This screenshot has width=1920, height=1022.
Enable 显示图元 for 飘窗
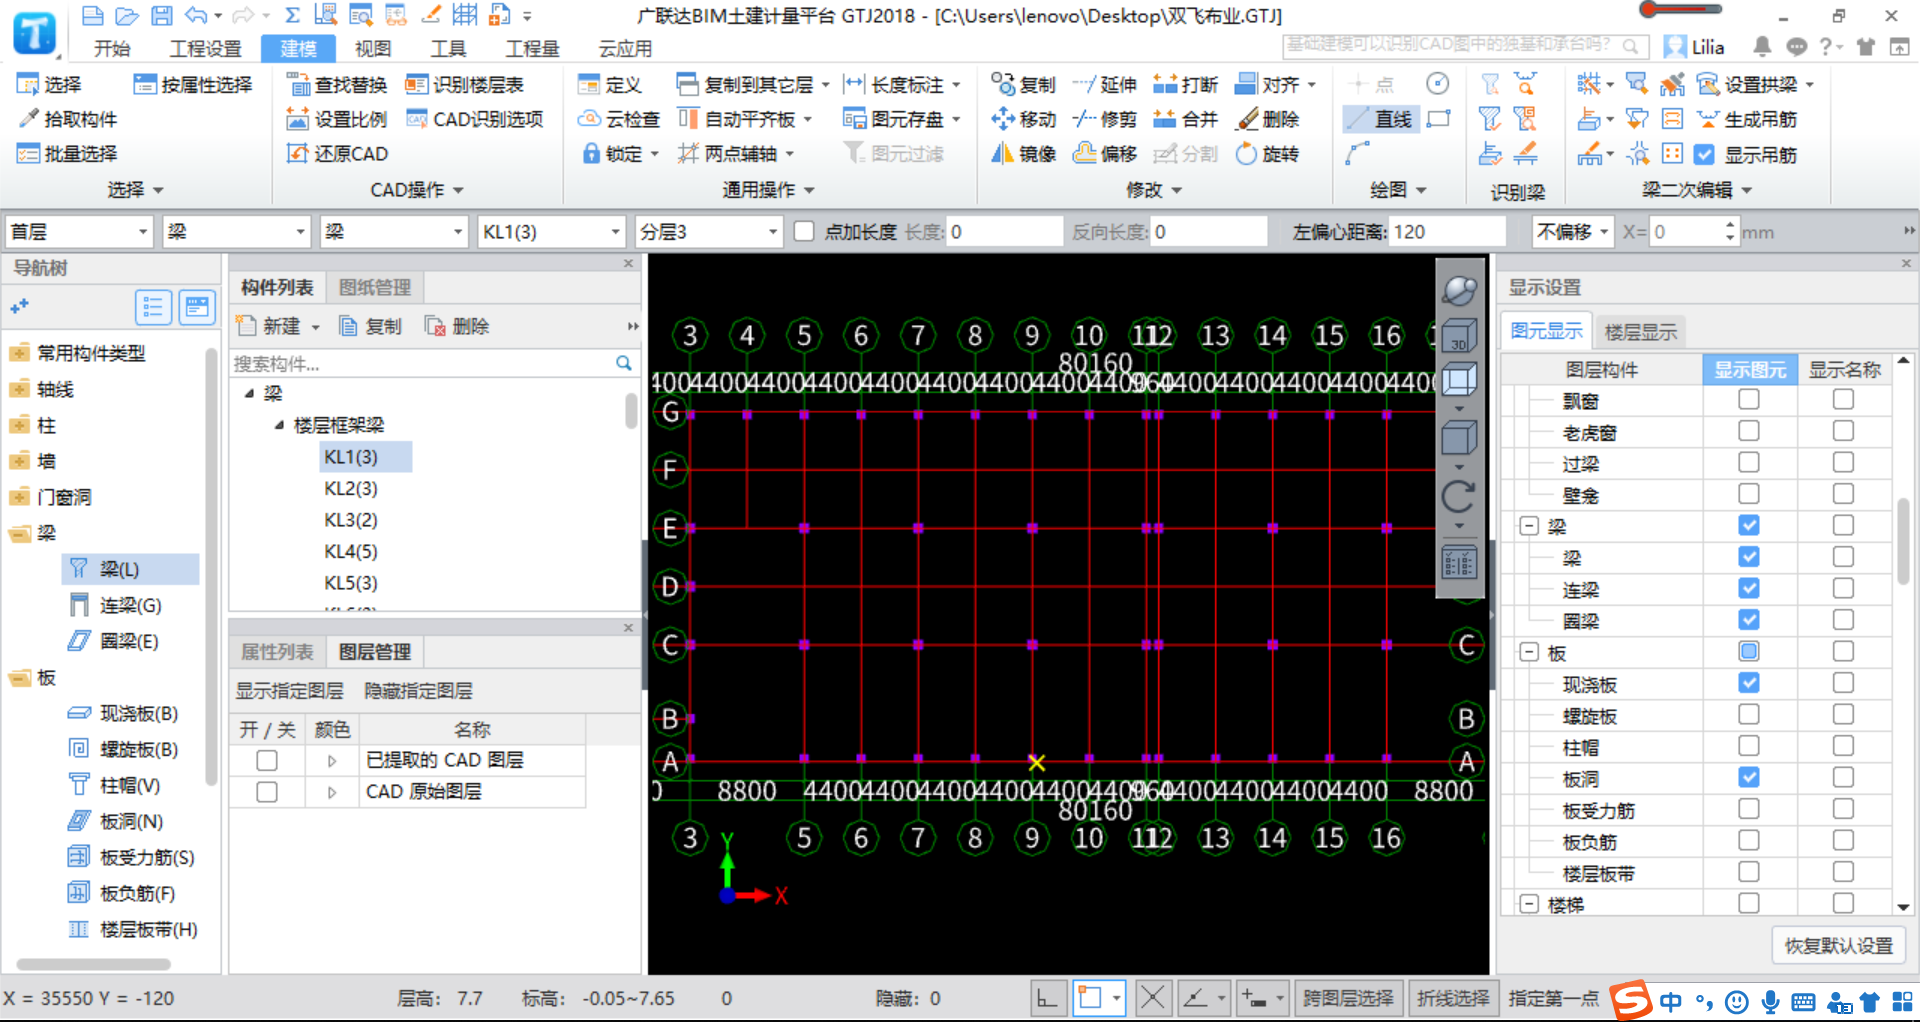click(x=1749, y=400)
